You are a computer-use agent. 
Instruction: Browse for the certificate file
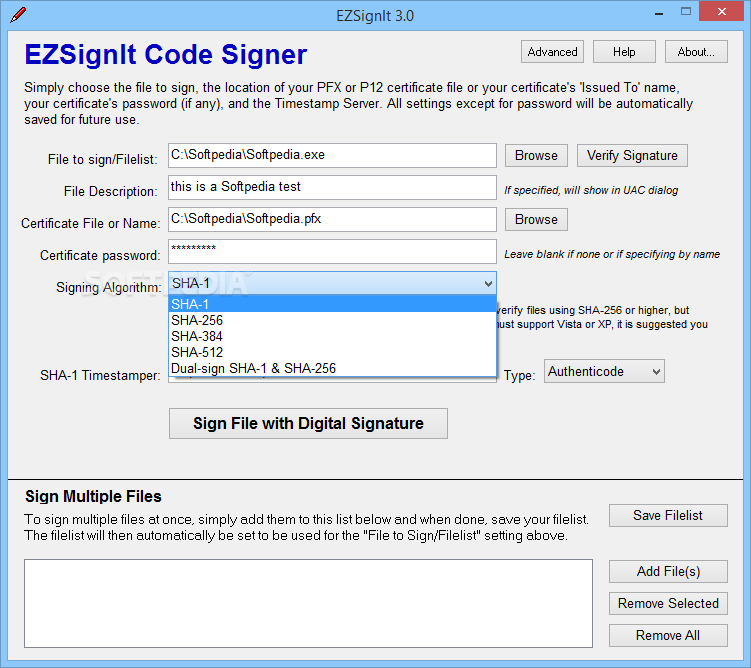pos(536,219)
